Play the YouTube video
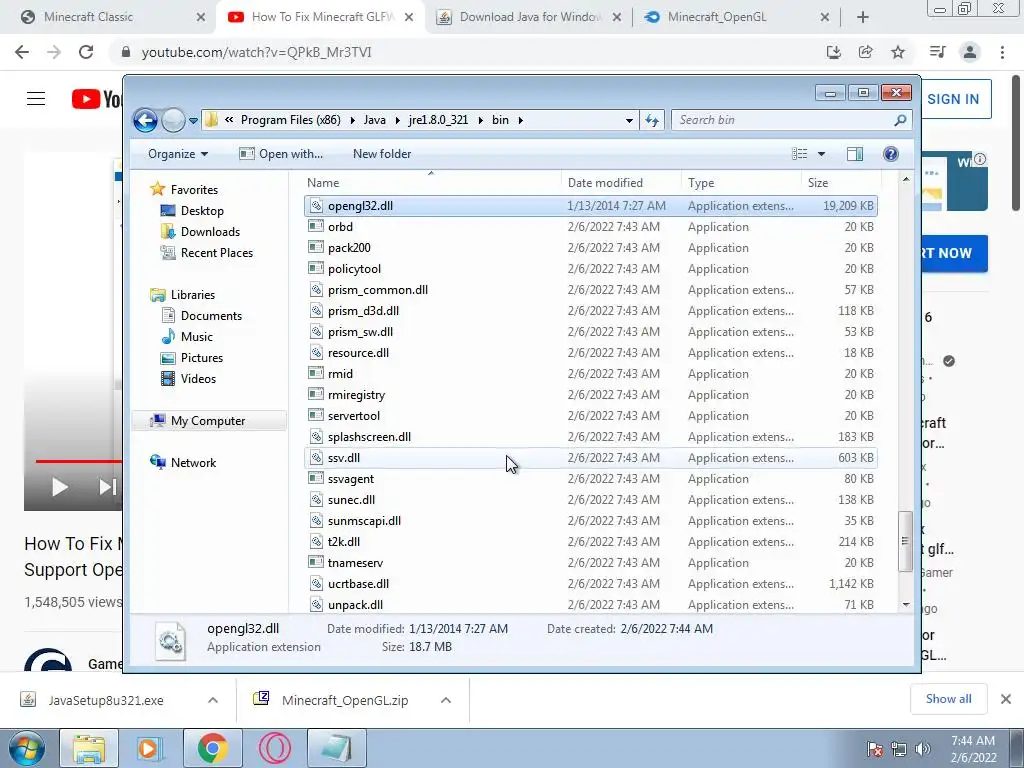Viewport: 1024px width, 768px height. coord(59,487)
